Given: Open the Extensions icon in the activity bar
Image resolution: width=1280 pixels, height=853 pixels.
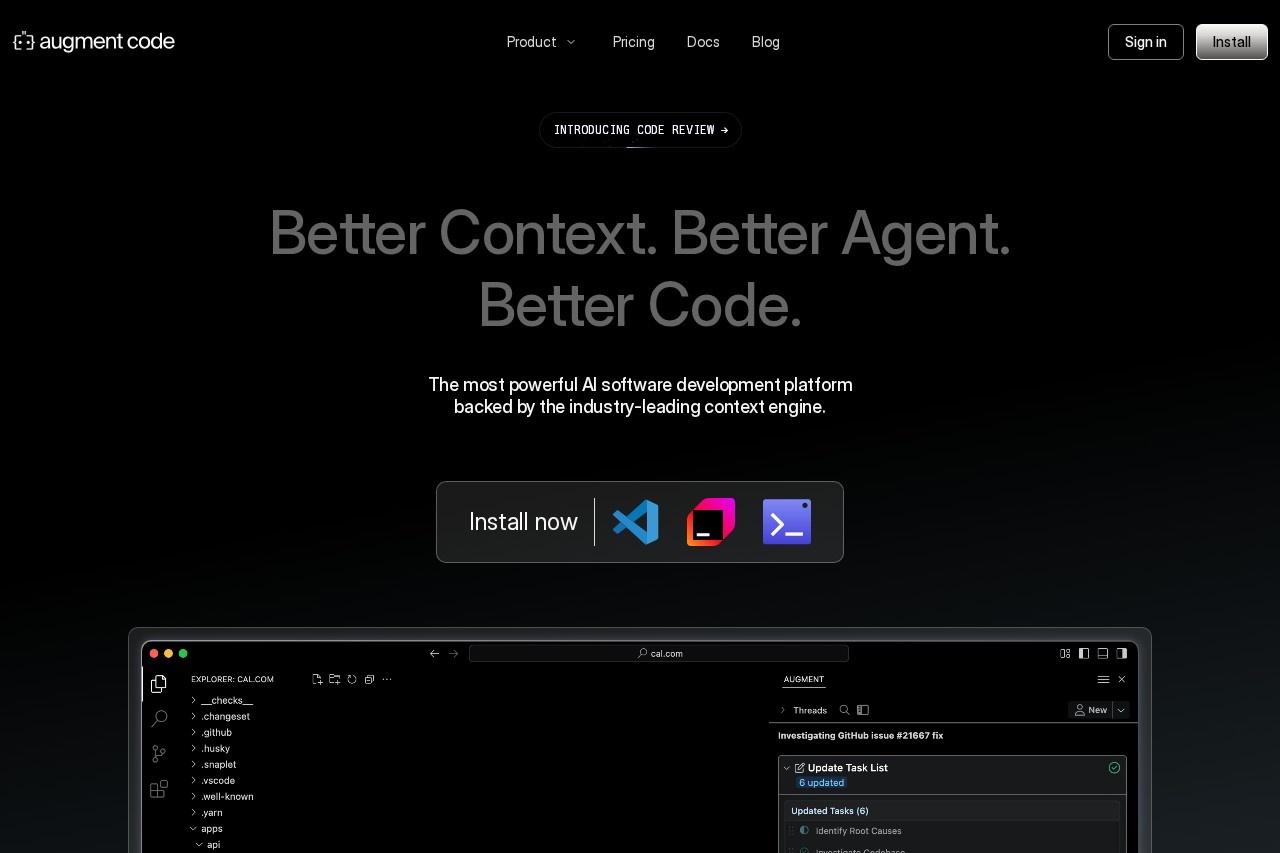Looking at the screenshot, I should (158, 789).
